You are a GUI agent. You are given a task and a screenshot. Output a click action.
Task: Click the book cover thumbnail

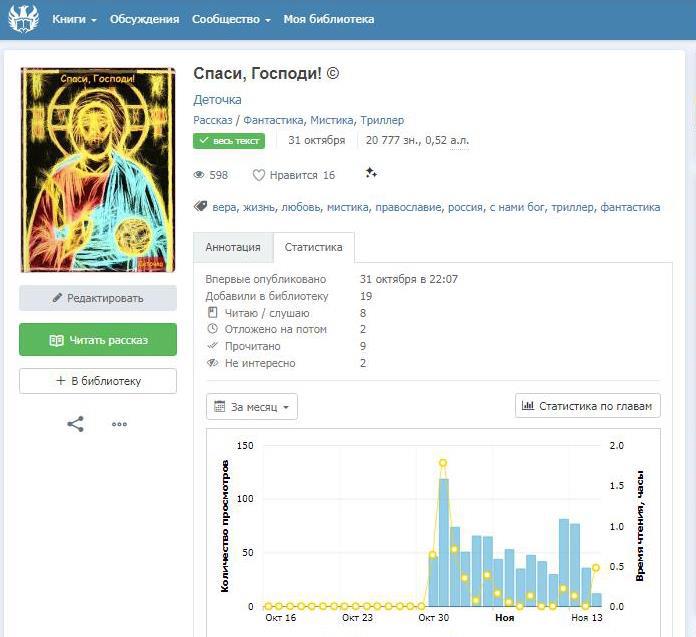click(x=98, y=170)
